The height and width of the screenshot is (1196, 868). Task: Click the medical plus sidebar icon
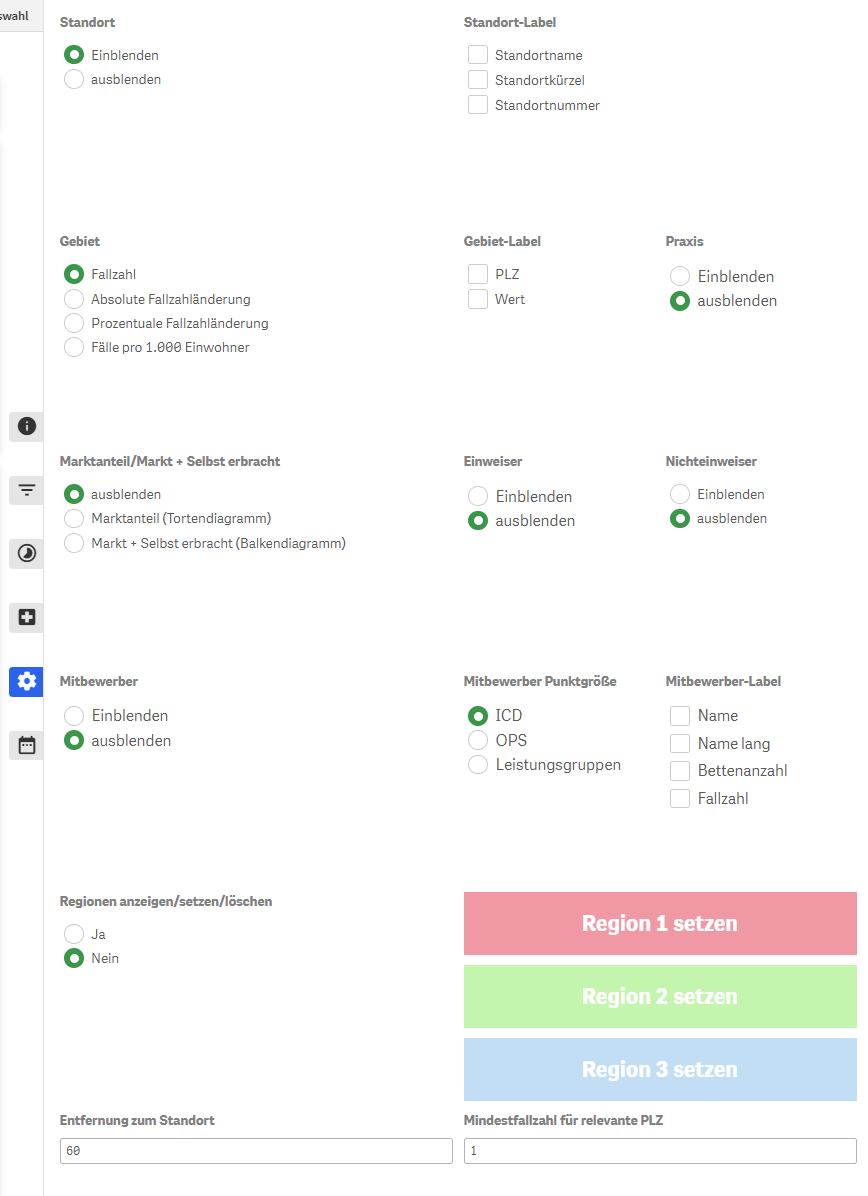tap(27, 617)
